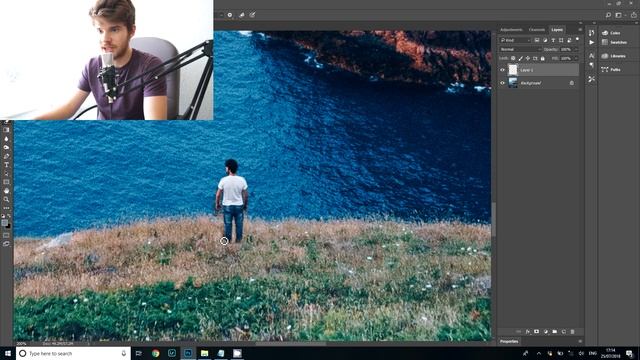
Task: Toggle pixel layer filter
Action: tap(537, 40)
